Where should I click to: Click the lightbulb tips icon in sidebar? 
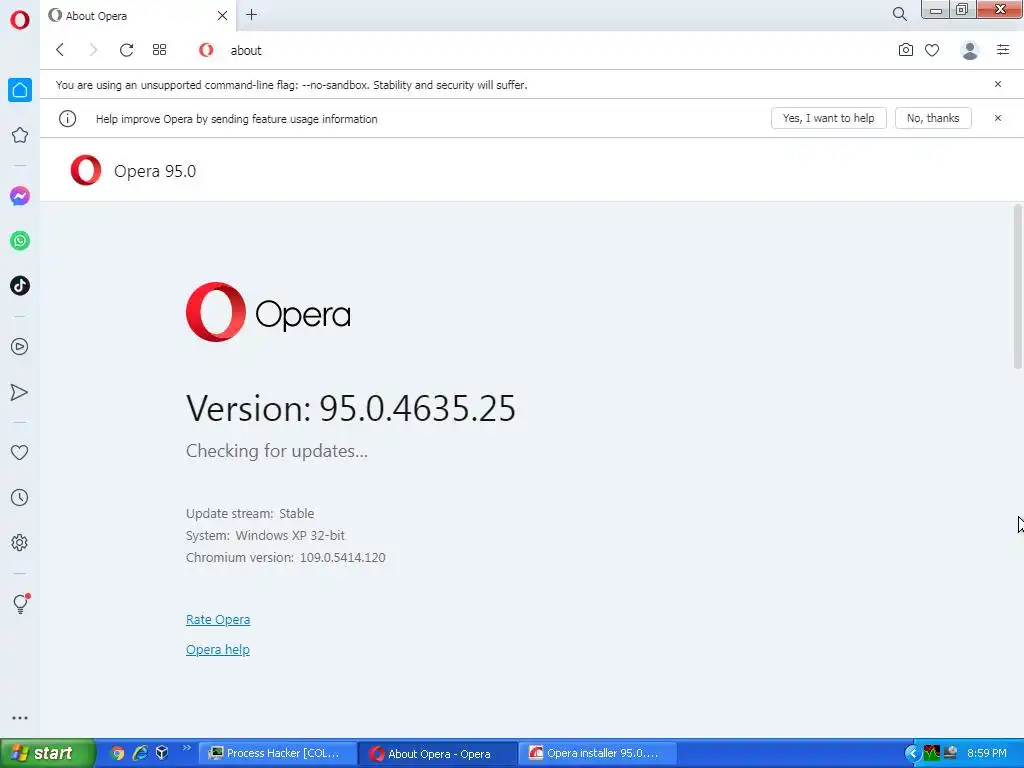(21, 603)
